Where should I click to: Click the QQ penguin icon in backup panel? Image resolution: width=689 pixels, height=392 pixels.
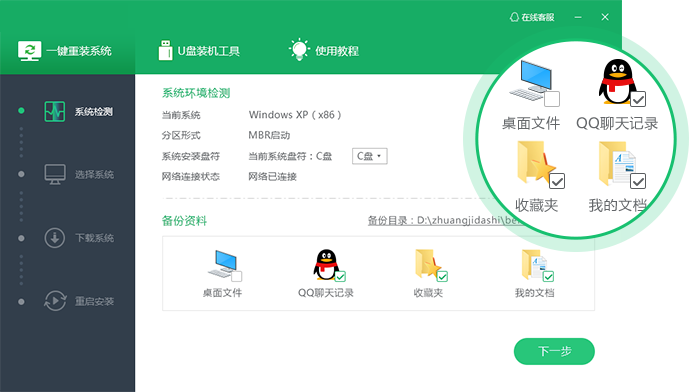point(326,265)
